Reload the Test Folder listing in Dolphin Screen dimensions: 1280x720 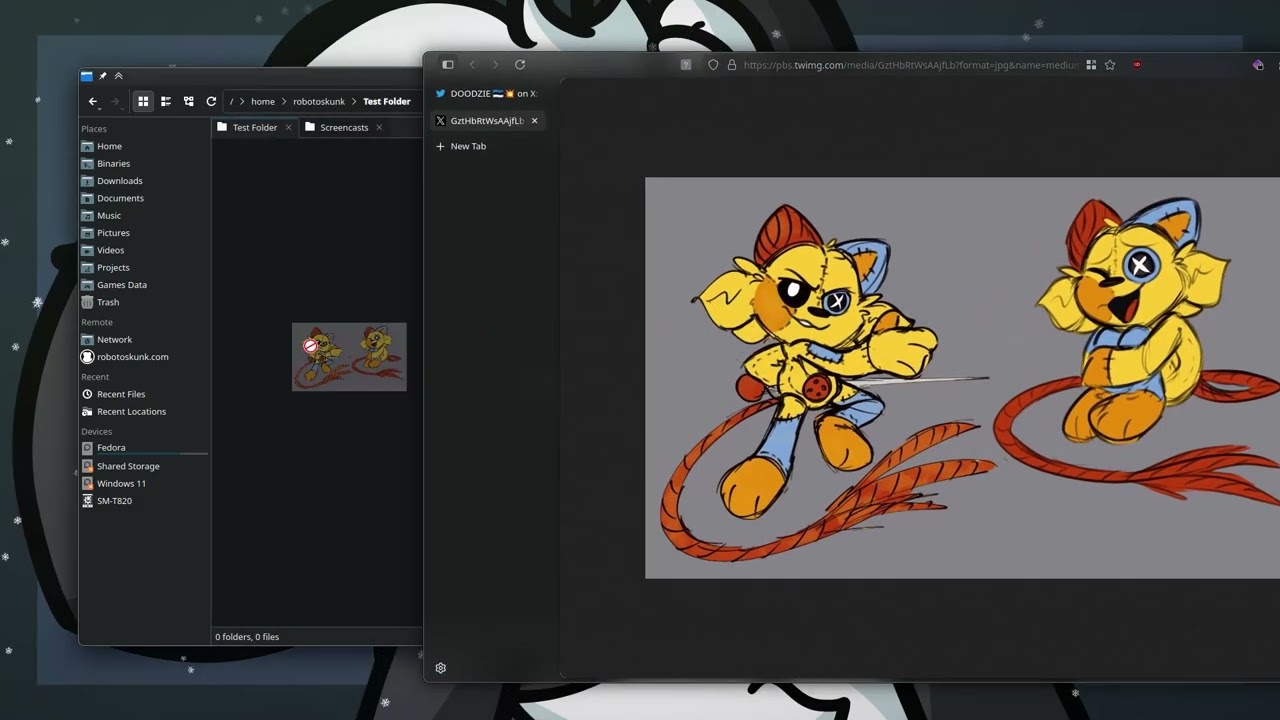click(211, 101)
